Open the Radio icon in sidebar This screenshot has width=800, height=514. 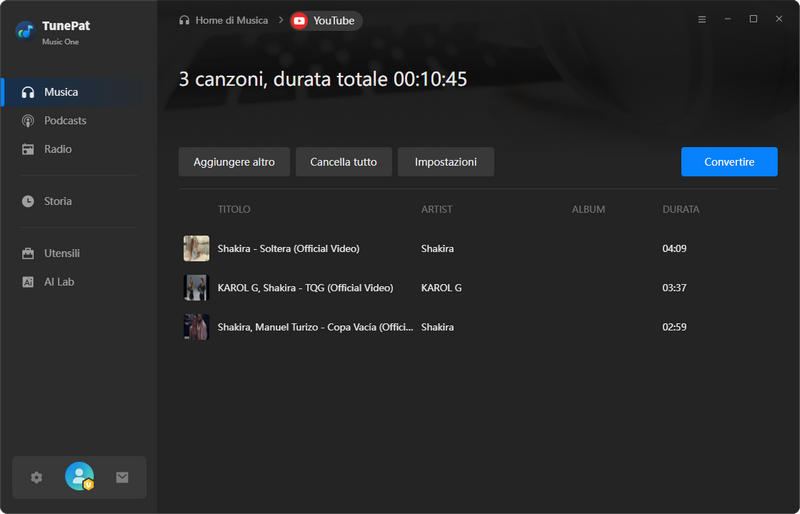pos(28,150)
